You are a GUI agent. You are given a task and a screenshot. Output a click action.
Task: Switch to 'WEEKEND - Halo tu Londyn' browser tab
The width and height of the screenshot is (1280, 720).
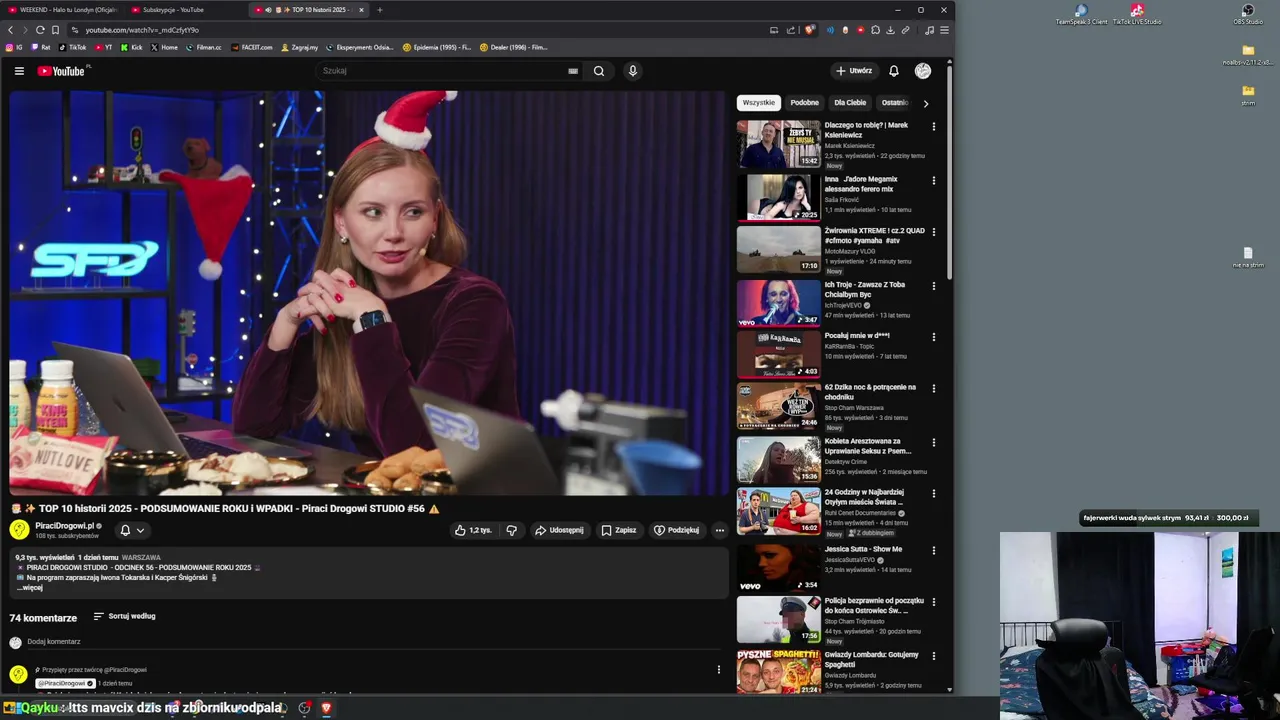click(x=62, y=10)
